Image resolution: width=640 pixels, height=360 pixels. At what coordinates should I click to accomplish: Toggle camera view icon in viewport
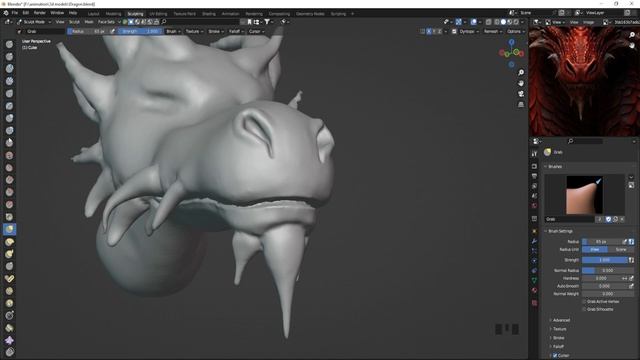[x=521, y=94]
